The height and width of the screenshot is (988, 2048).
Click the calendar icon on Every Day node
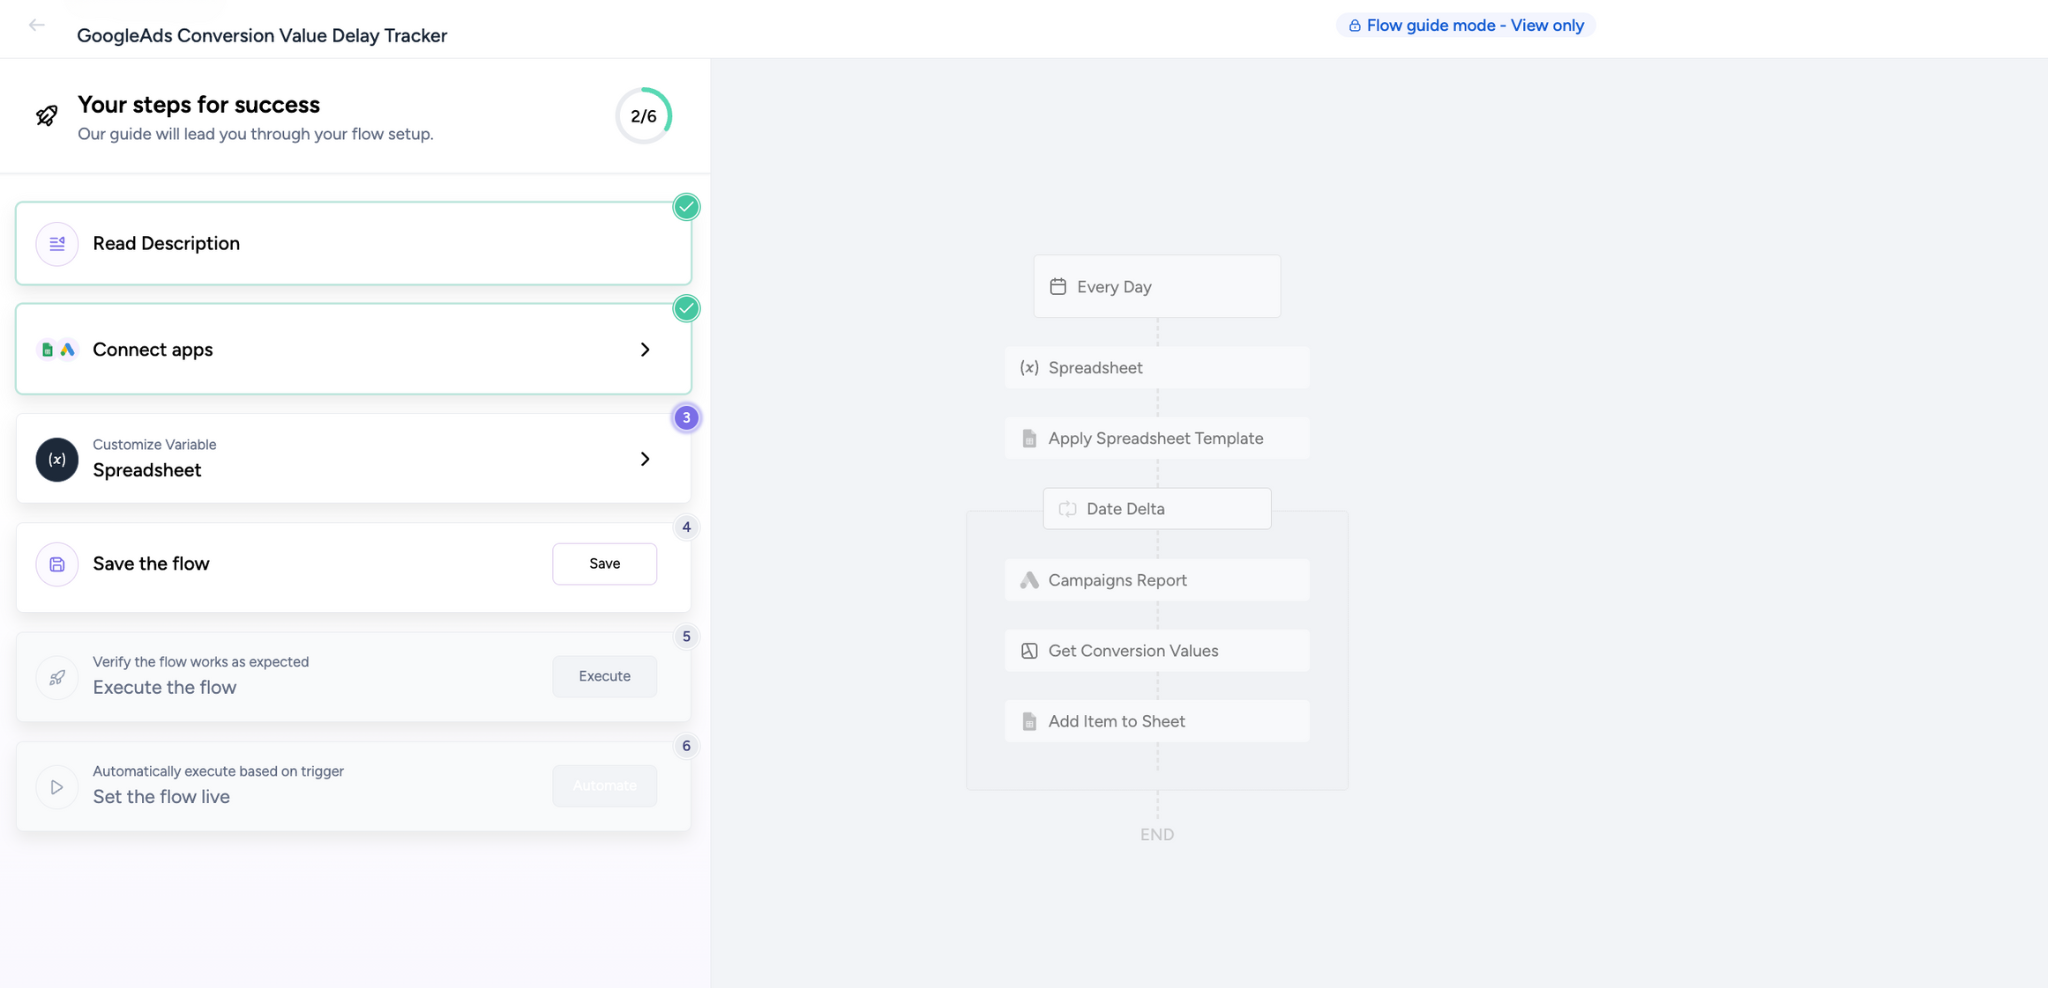click(x=1058, y=287)
